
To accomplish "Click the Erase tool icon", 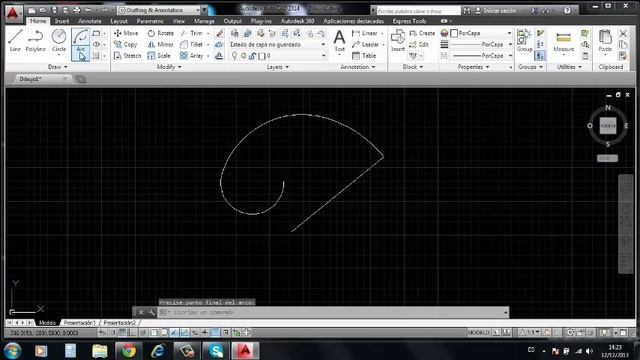I will click(219, 33).
